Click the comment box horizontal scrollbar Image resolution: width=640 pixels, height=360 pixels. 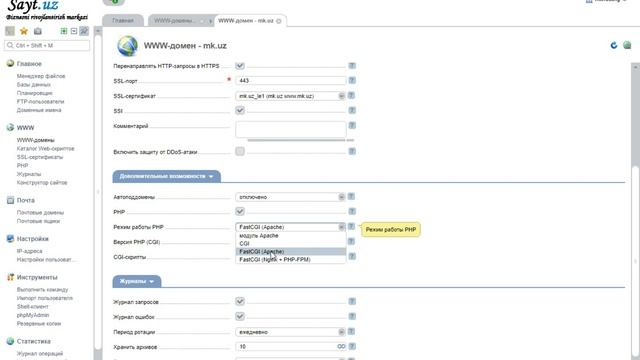click(x=296, y=140)
